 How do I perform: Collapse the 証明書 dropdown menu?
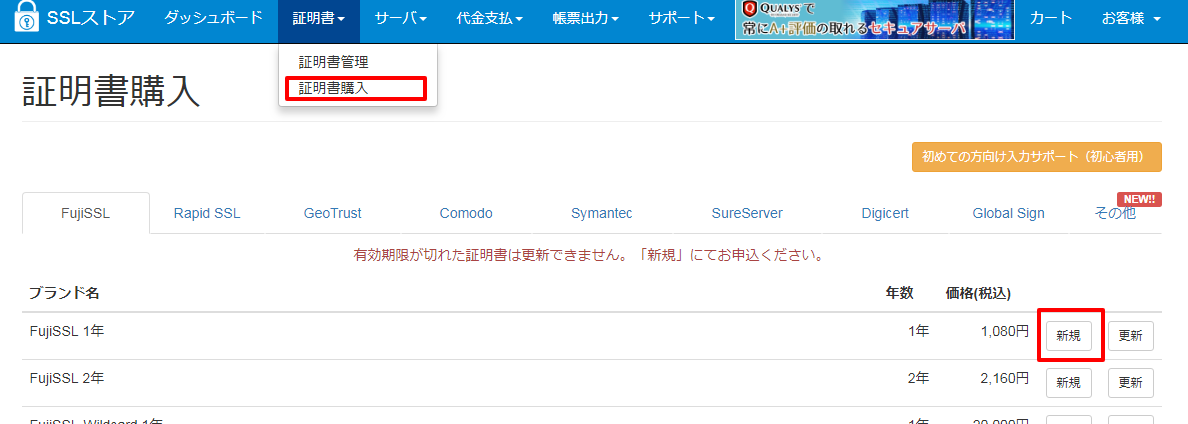(319, 18)
